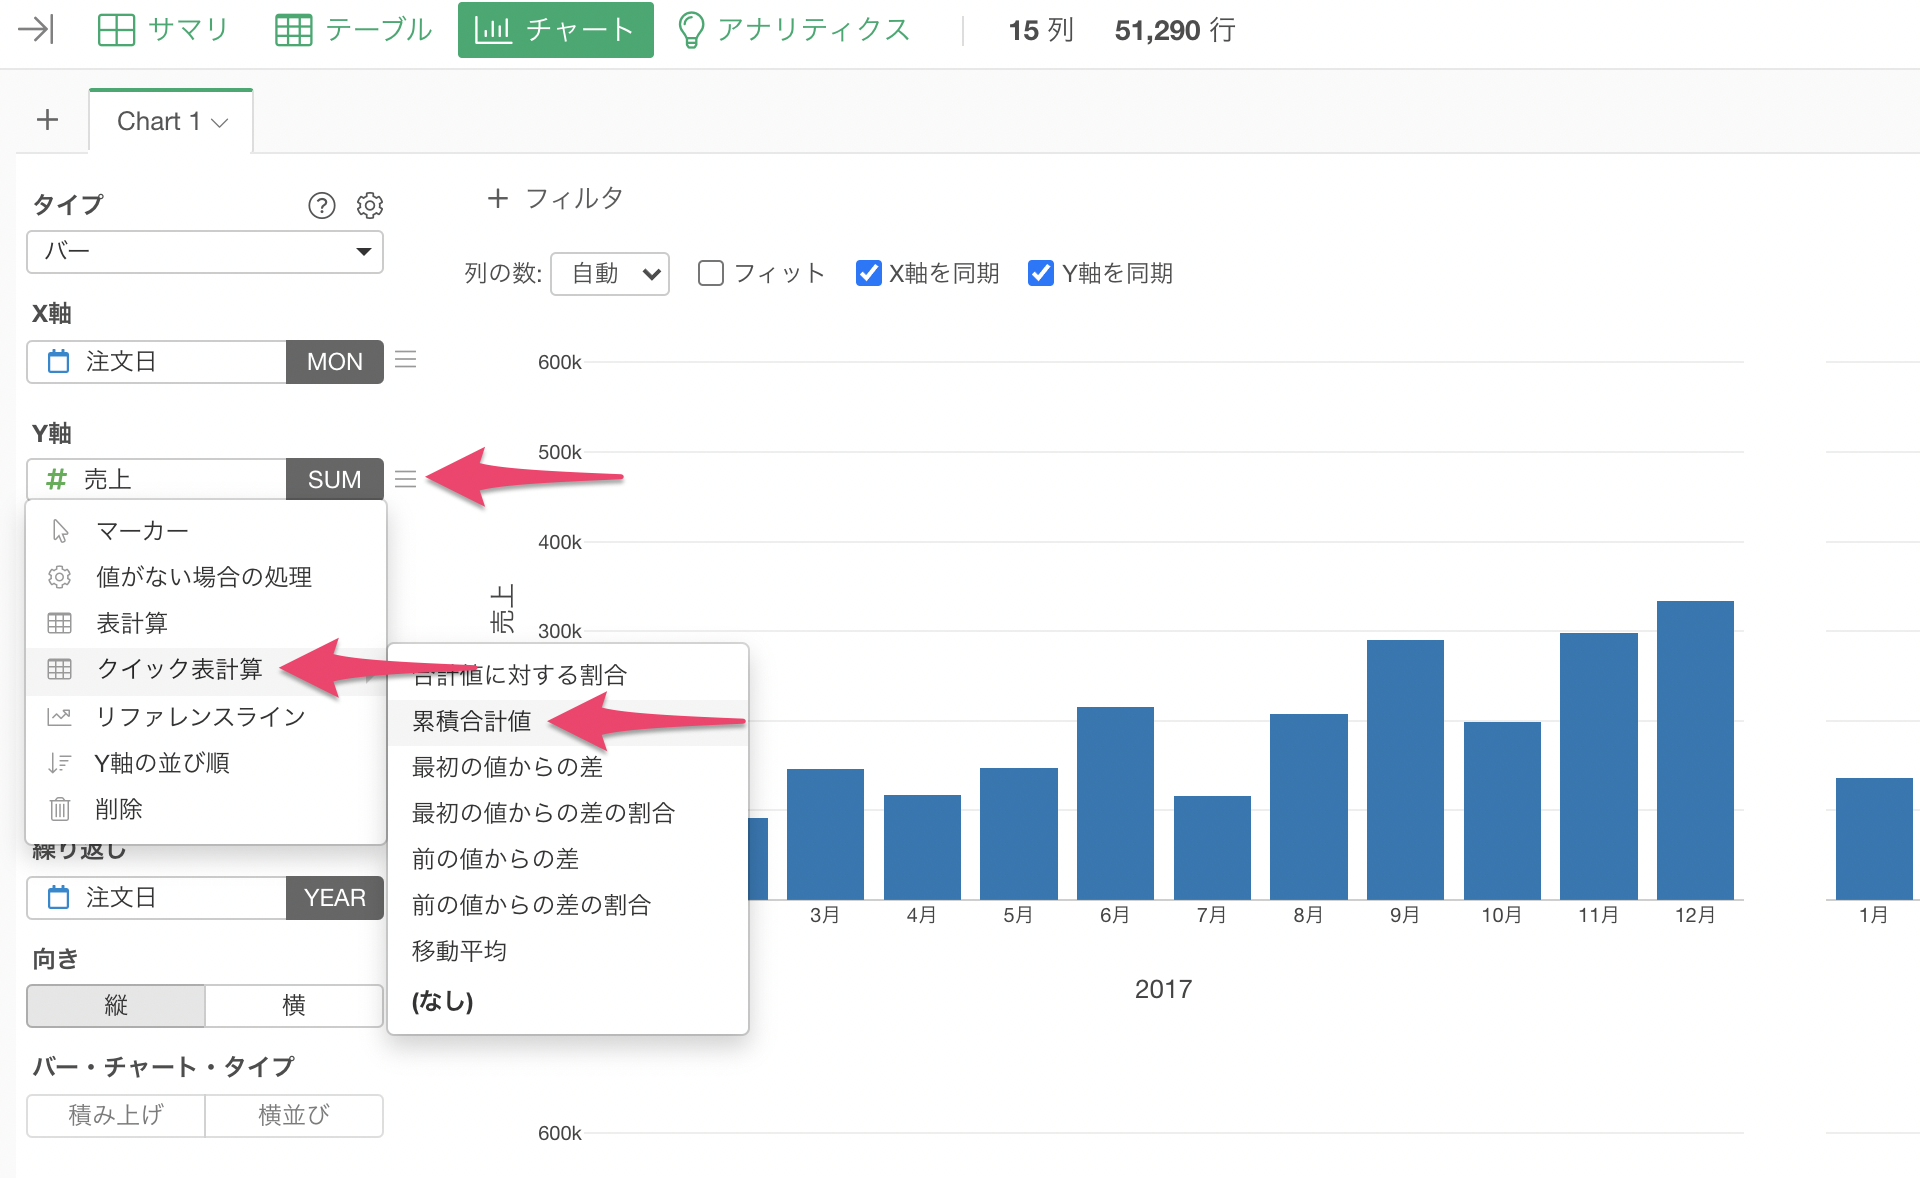Choose マーカー from the Y-axis menu
The width and height of the screenshot is (1920, 1178).
click(205, 530)
